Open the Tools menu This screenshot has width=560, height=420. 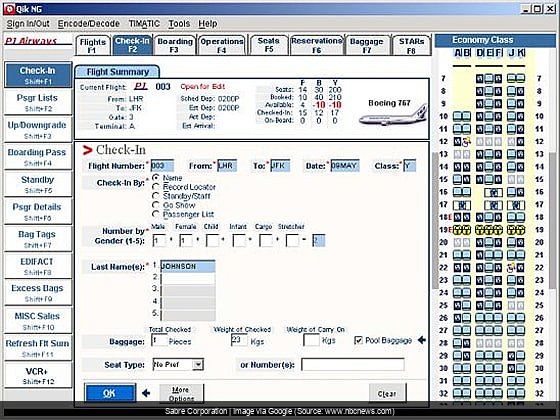pos(179,24)
